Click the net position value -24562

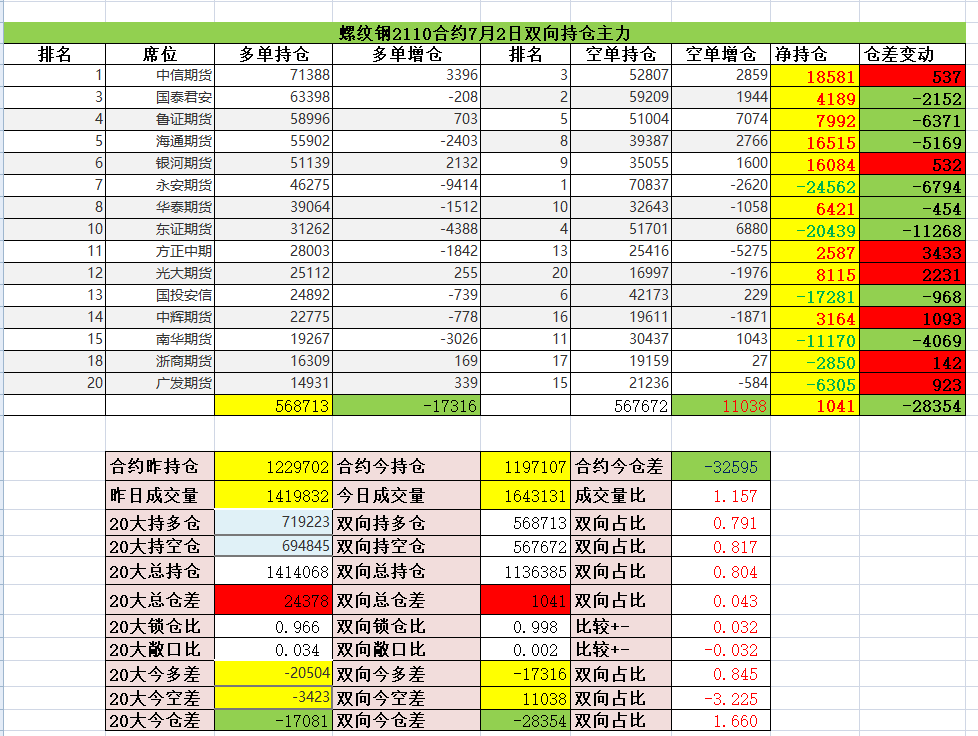pos(815,186)
